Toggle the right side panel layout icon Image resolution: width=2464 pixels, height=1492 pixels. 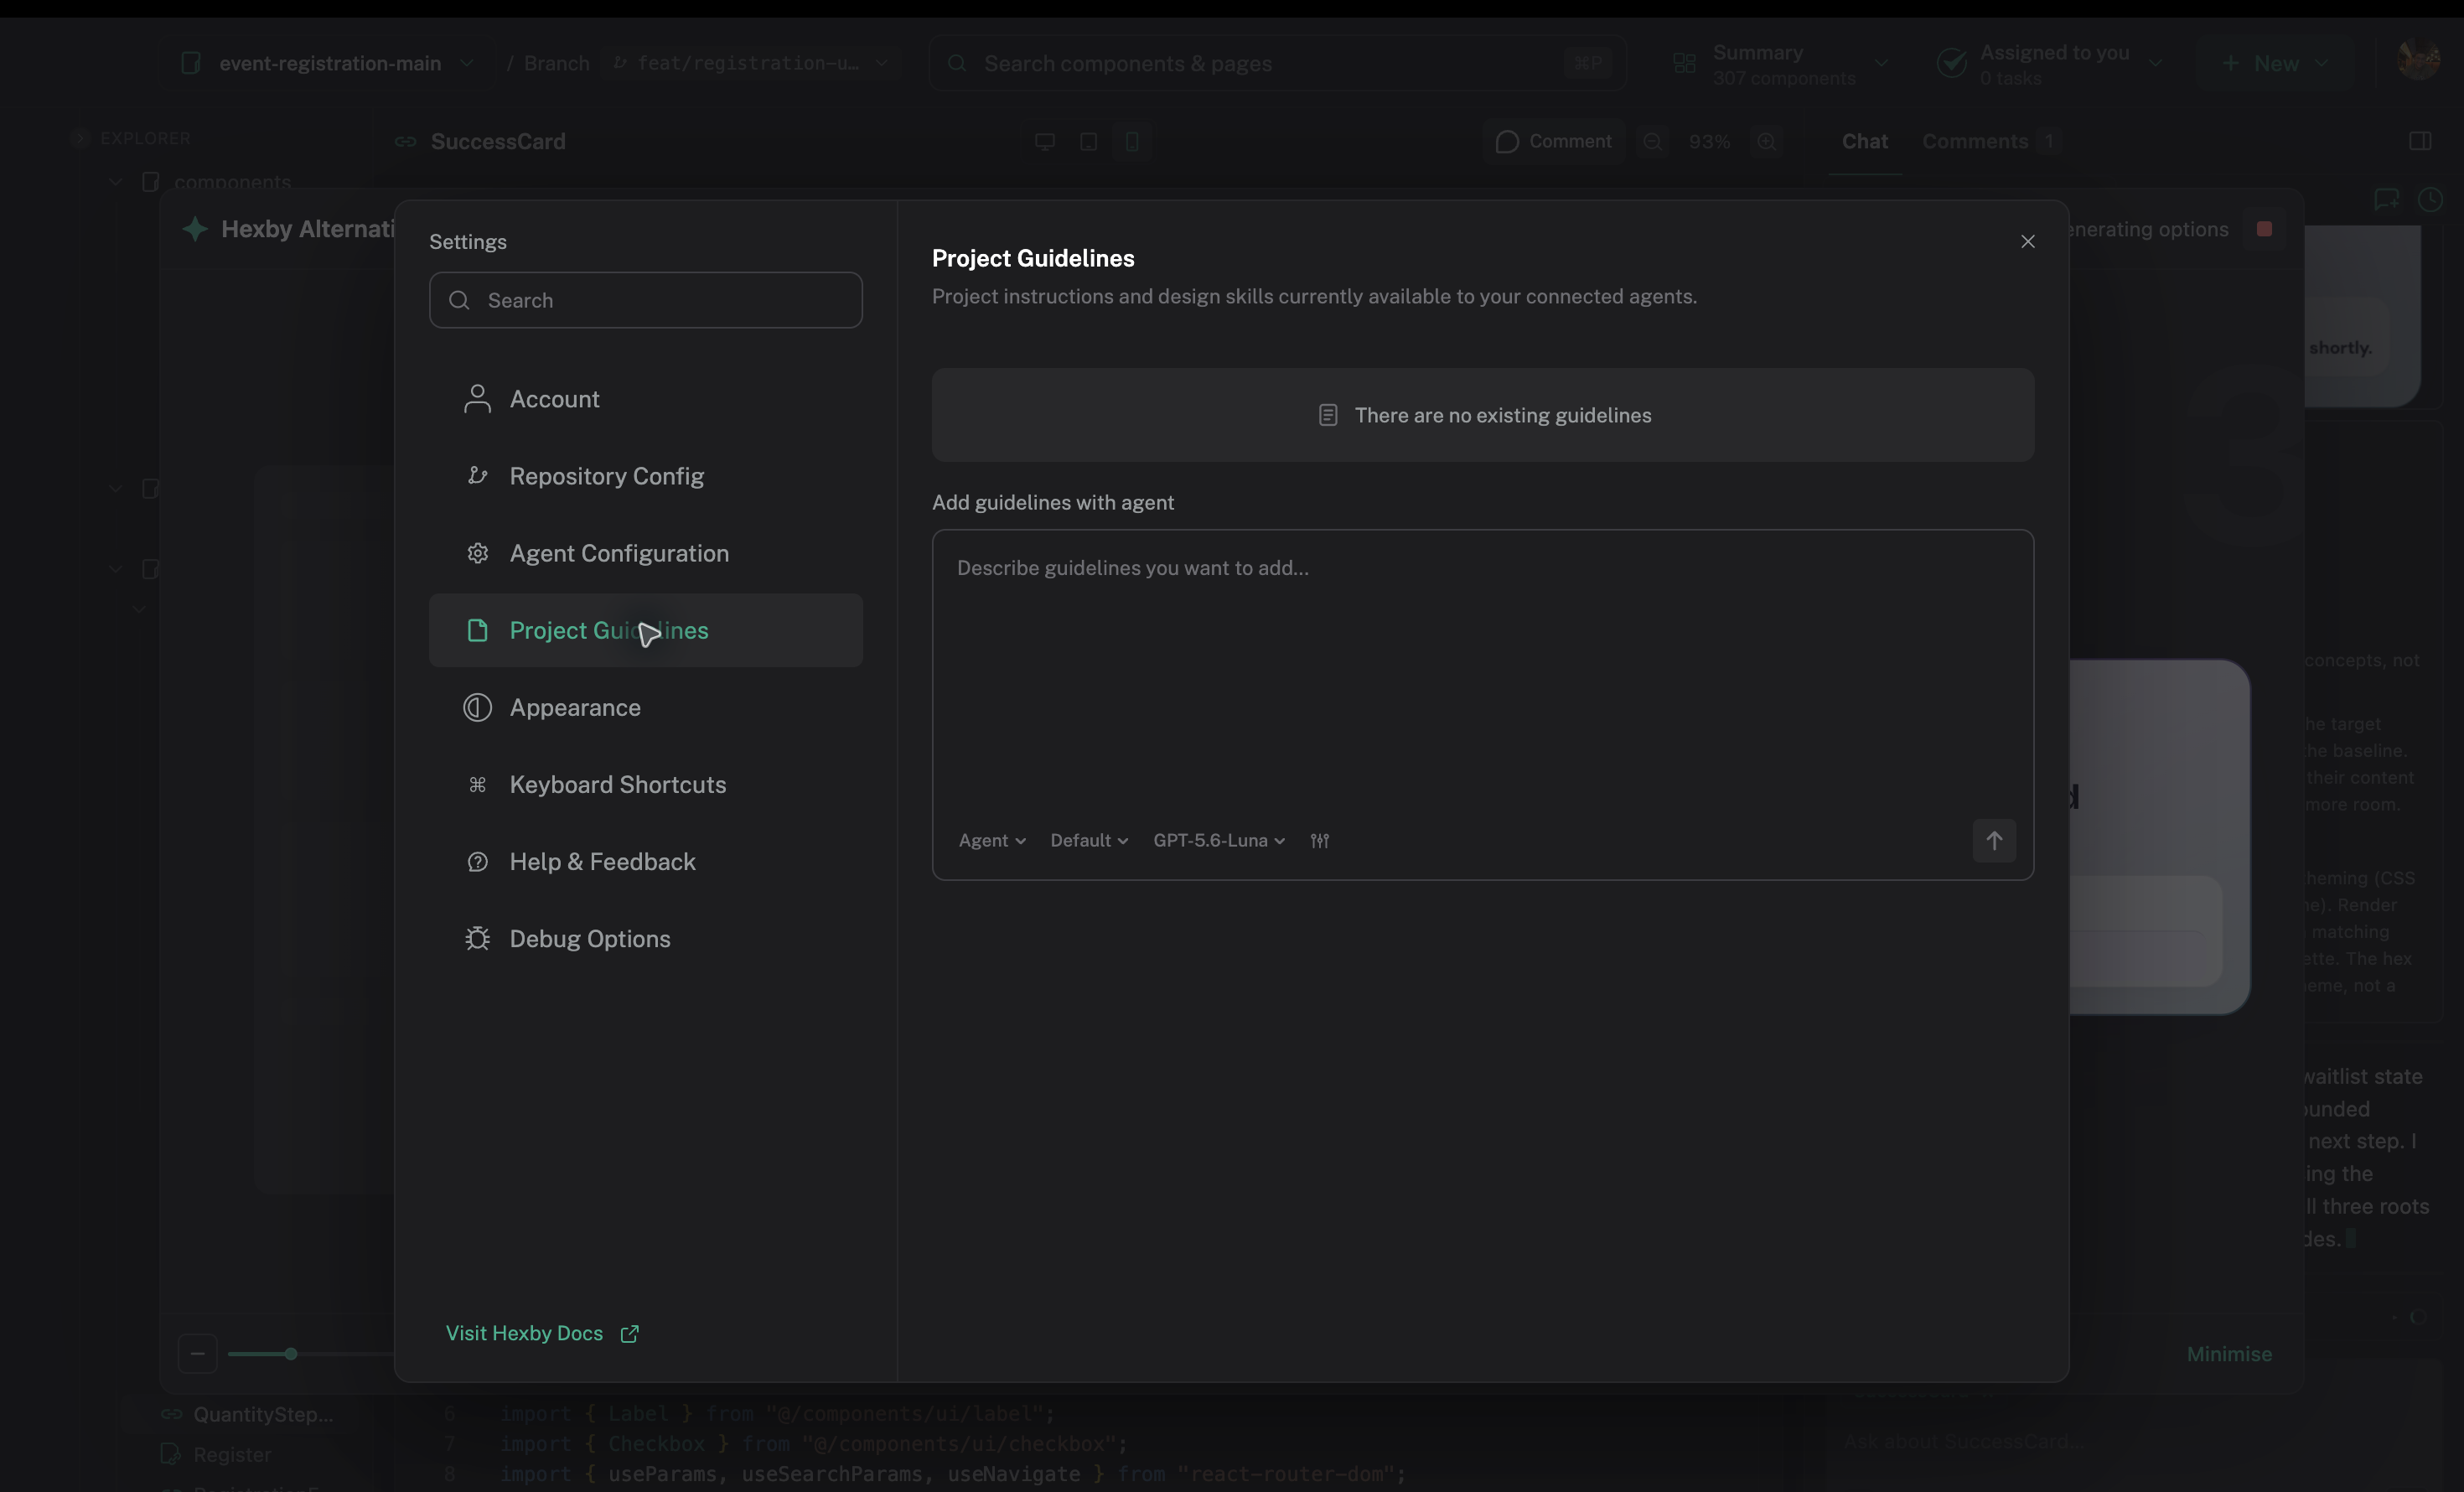point(2419,141)
